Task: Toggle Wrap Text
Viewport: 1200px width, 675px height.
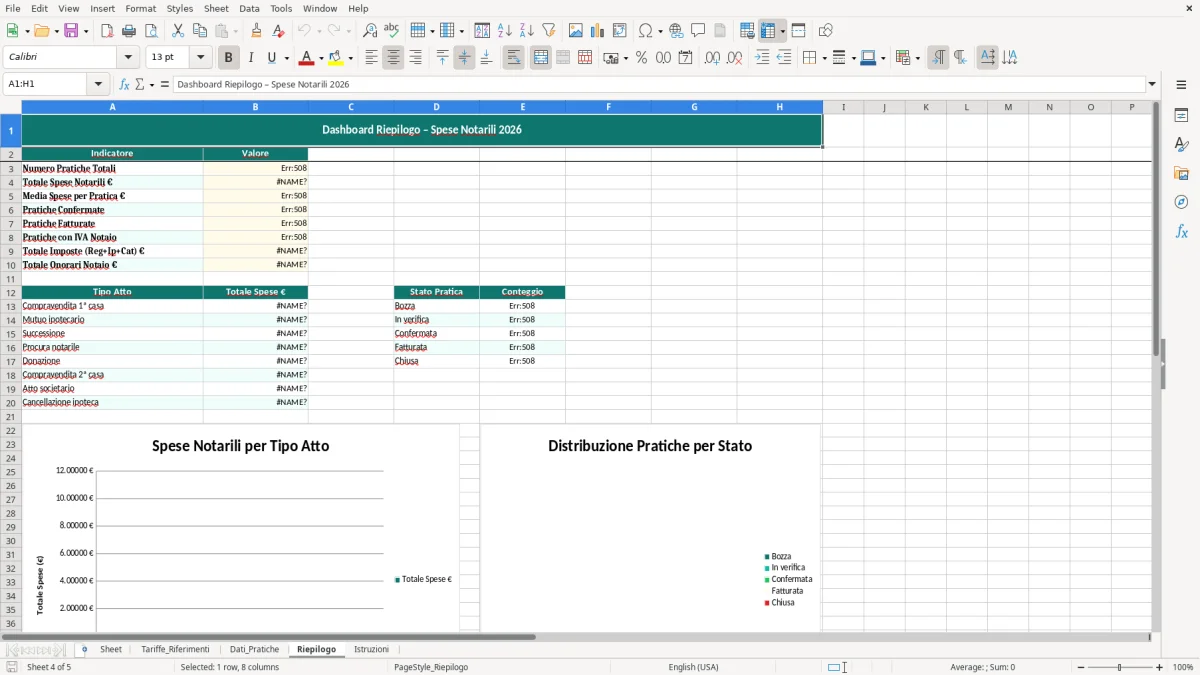Action: pyautogui.click(x=514, y=58)
